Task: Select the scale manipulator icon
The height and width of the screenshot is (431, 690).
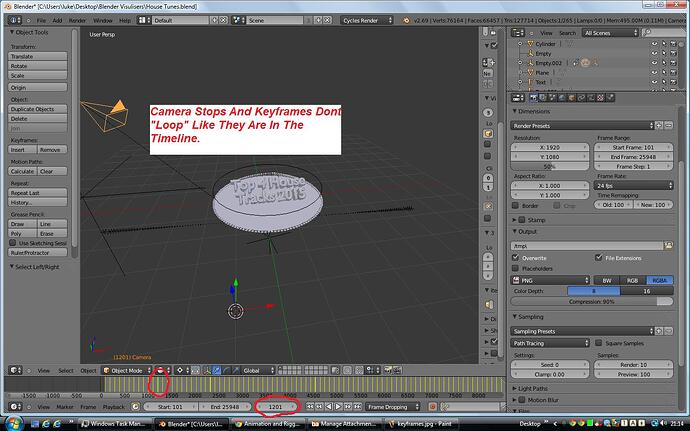Action: [x=237, y=370]
